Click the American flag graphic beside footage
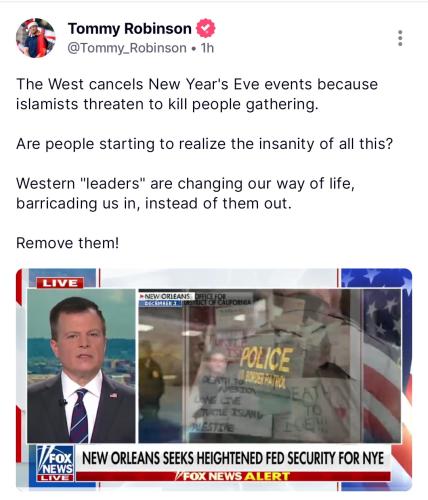 coord(381,366)
